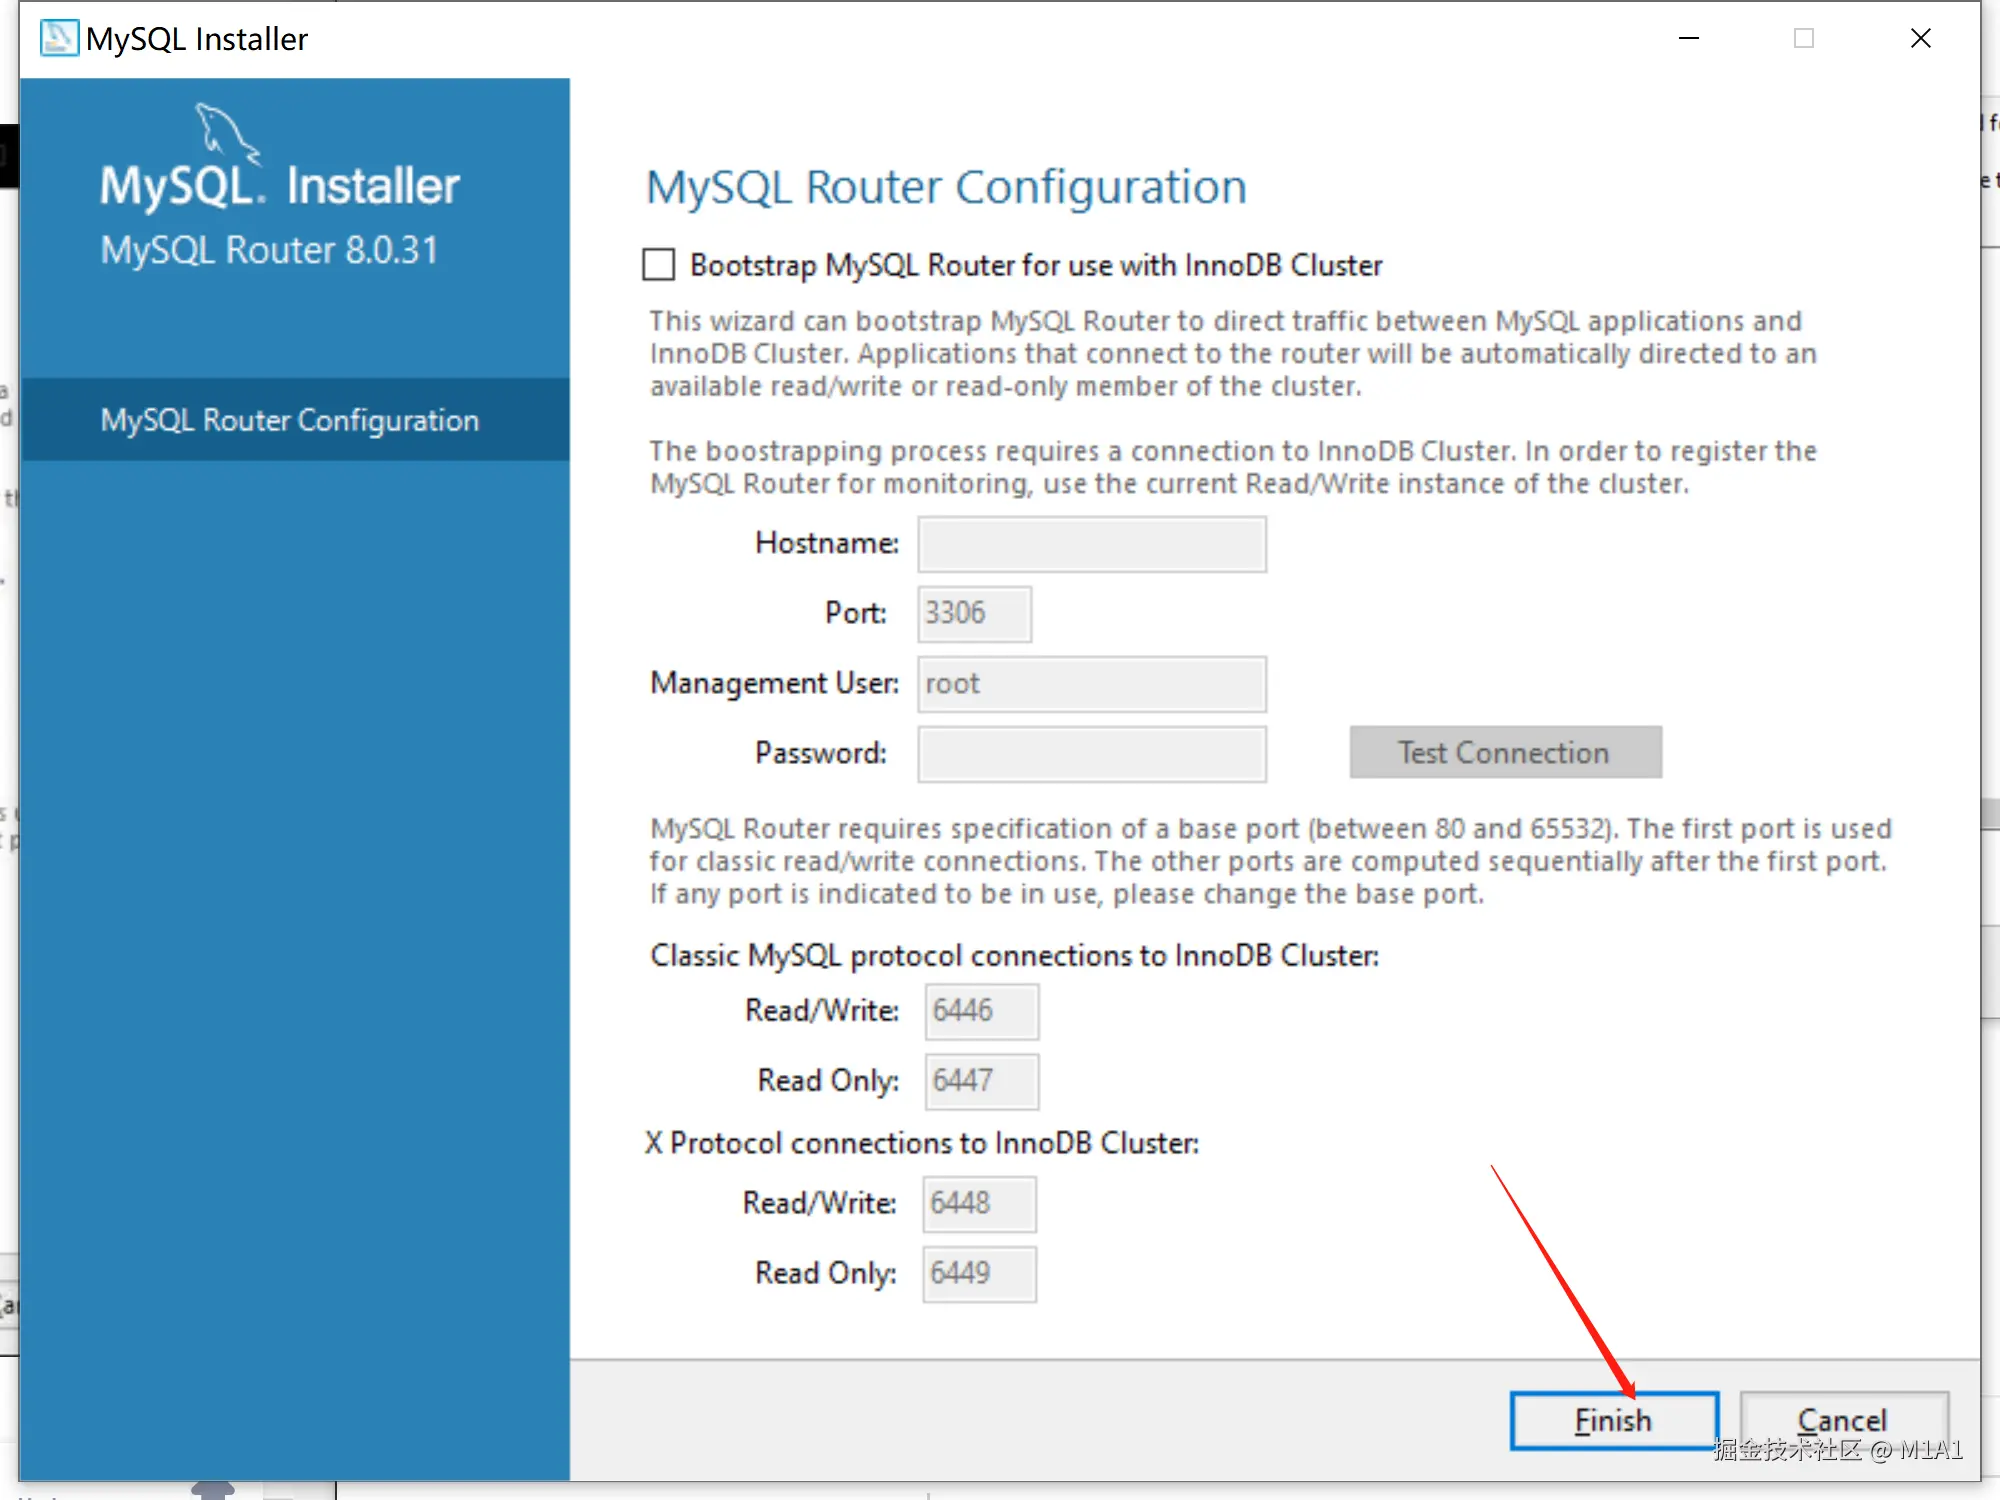Image resolution: width=2000 pixels, height=1500 pixels.
Task: Click the MySQL Router Configuration heading
Action: pyautogui.click(x=946, y=187)
